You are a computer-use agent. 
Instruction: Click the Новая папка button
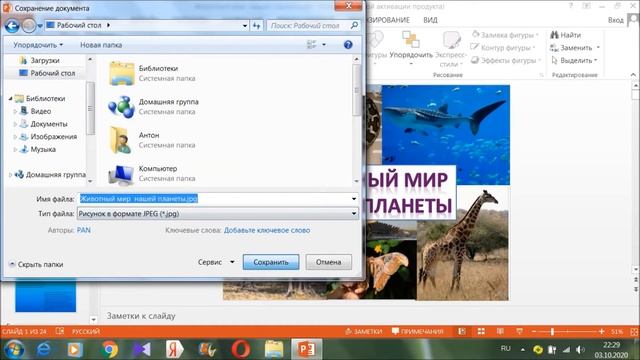coord(101,45)
